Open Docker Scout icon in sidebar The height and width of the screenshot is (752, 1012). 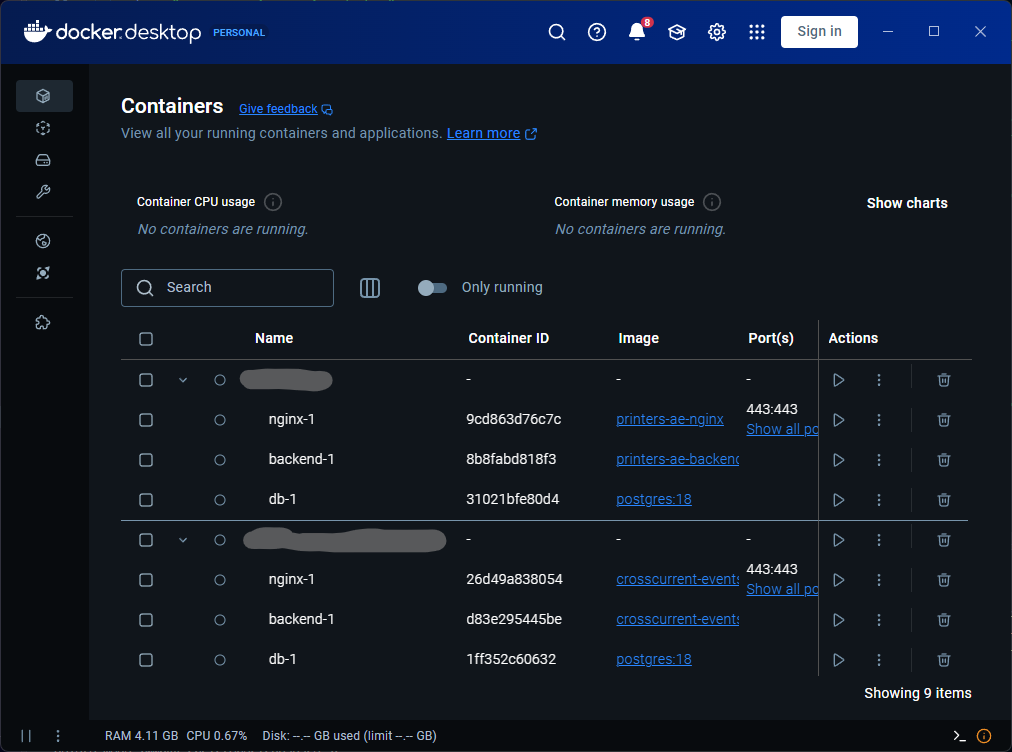(43, 273)
